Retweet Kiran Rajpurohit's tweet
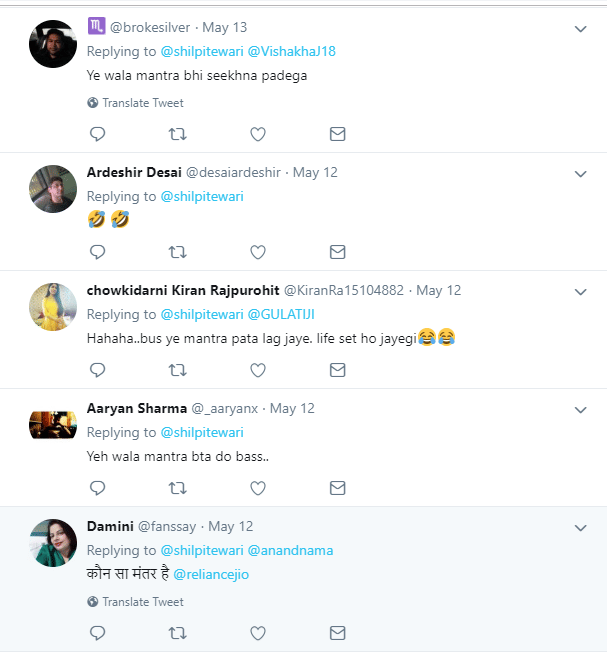 tap(177, 370)
